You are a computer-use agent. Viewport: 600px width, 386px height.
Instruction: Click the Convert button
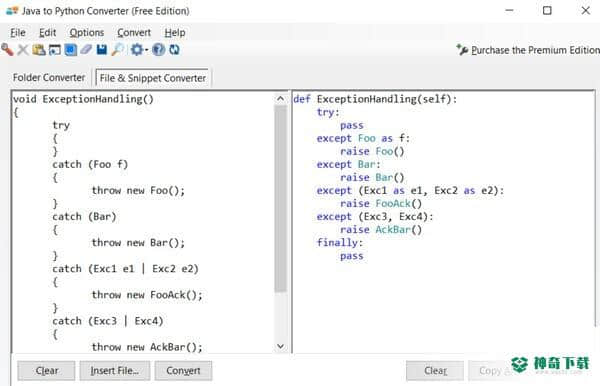pyautogui.click(x=183, y=371)
